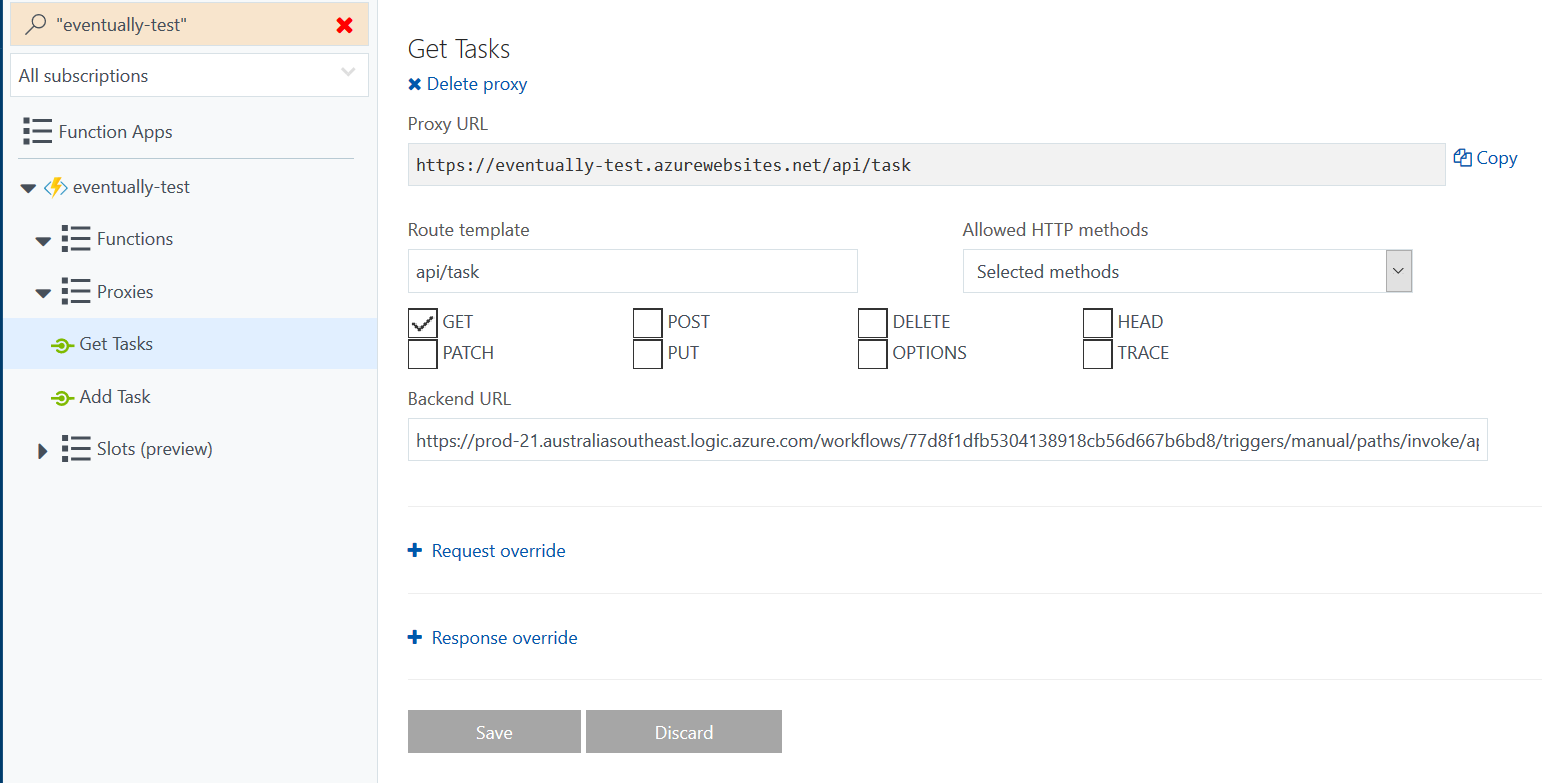Click the Backend URL input field
The image size is (1542, 783).
pos(948,440)
